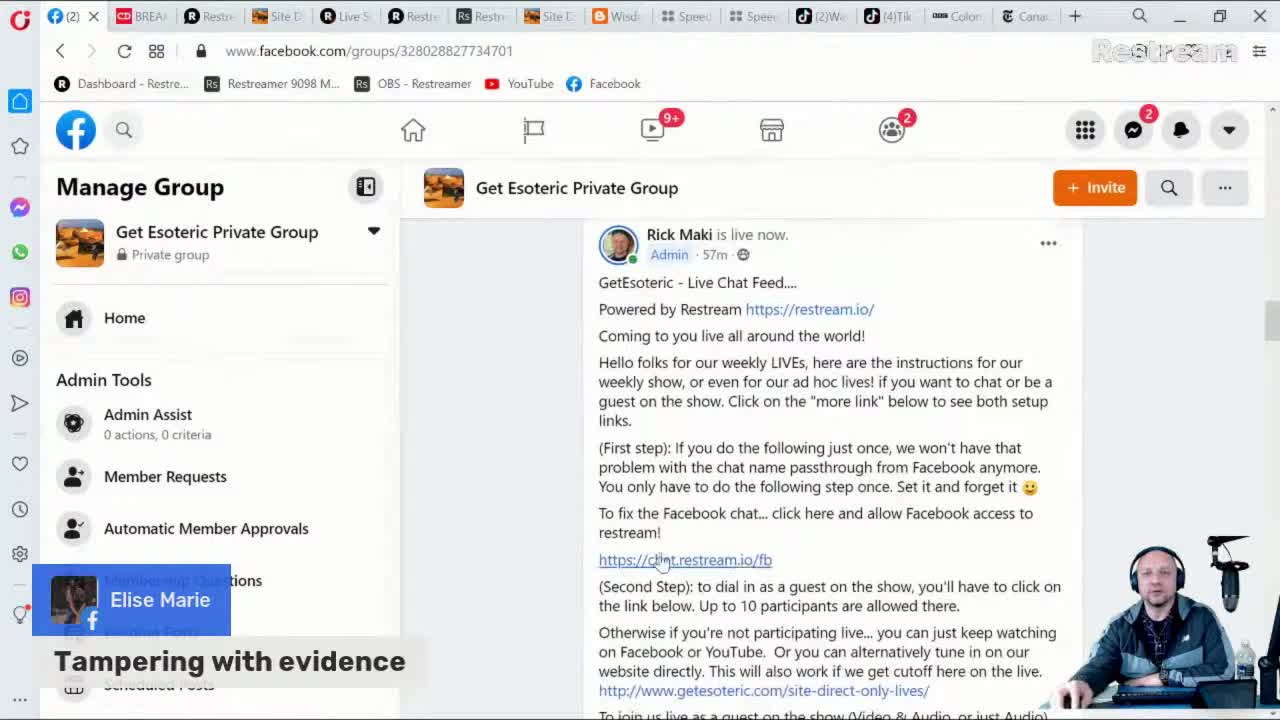Image resolution: width=1280 pixels, height=720 pixels.
Task: Open the player icon in sidebar
Action: click(x=20, y=358)
